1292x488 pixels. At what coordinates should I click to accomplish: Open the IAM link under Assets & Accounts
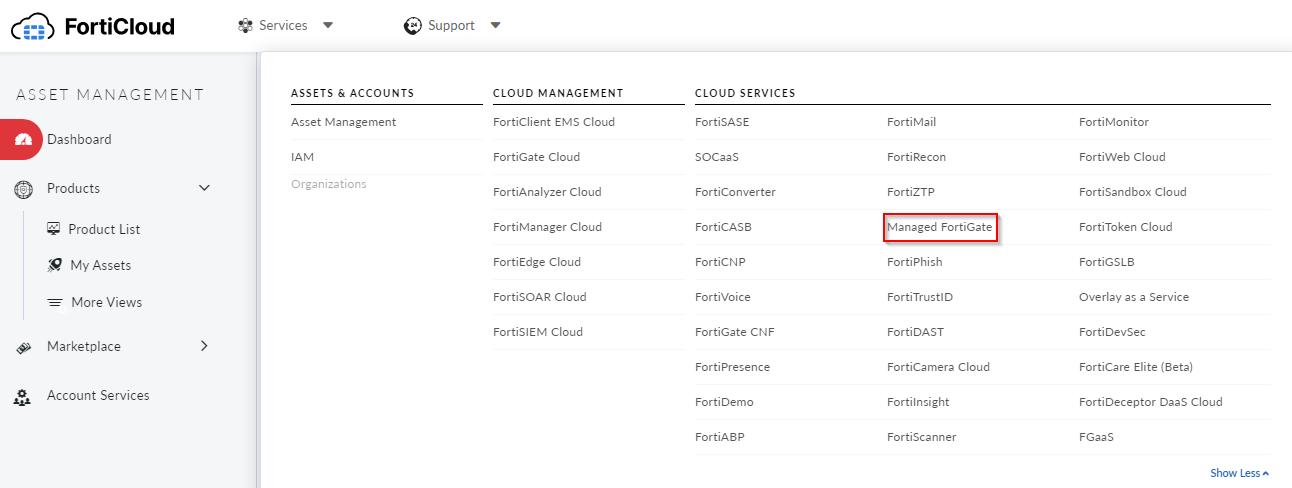(x=302, y=157)
